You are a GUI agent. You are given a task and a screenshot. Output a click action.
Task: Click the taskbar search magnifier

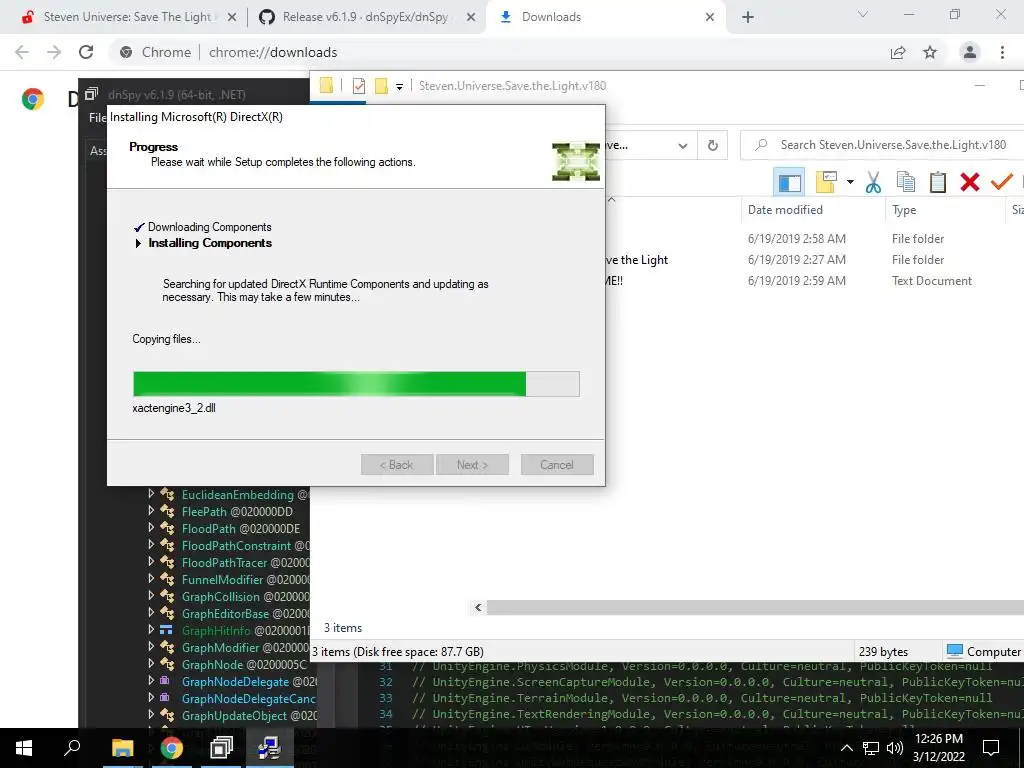[72, 748]
